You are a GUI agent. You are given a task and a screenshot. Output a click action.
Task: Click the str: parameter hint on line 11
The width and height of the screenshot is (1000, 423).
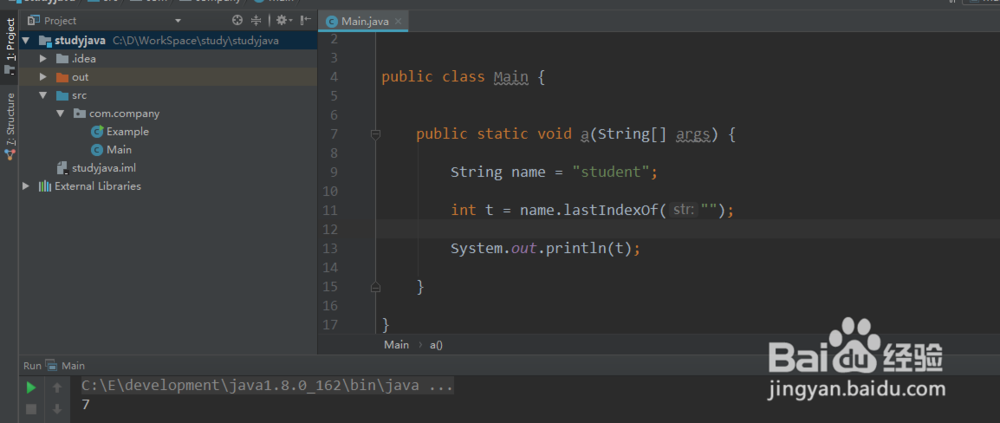pyautogui.click(x=684, y=210)
